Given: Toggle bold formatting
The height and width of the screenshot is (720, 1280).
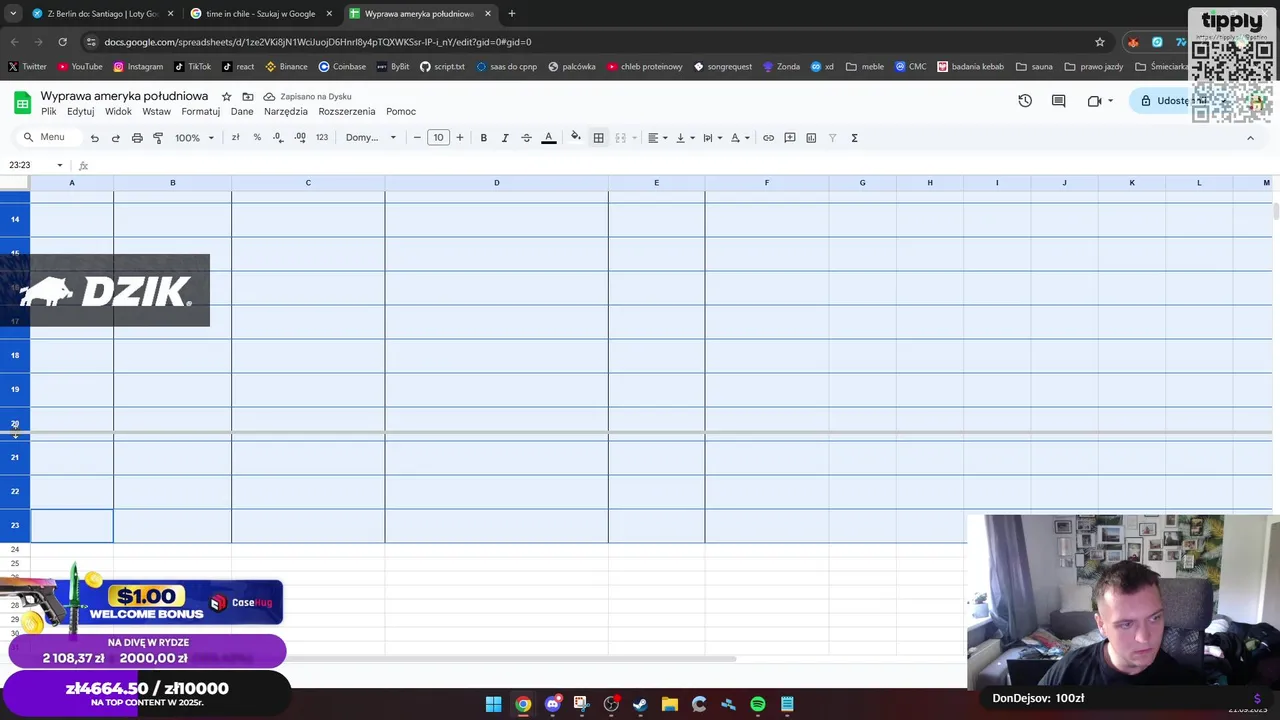Looking at the screenshot, I should click(x=483, y=138).
